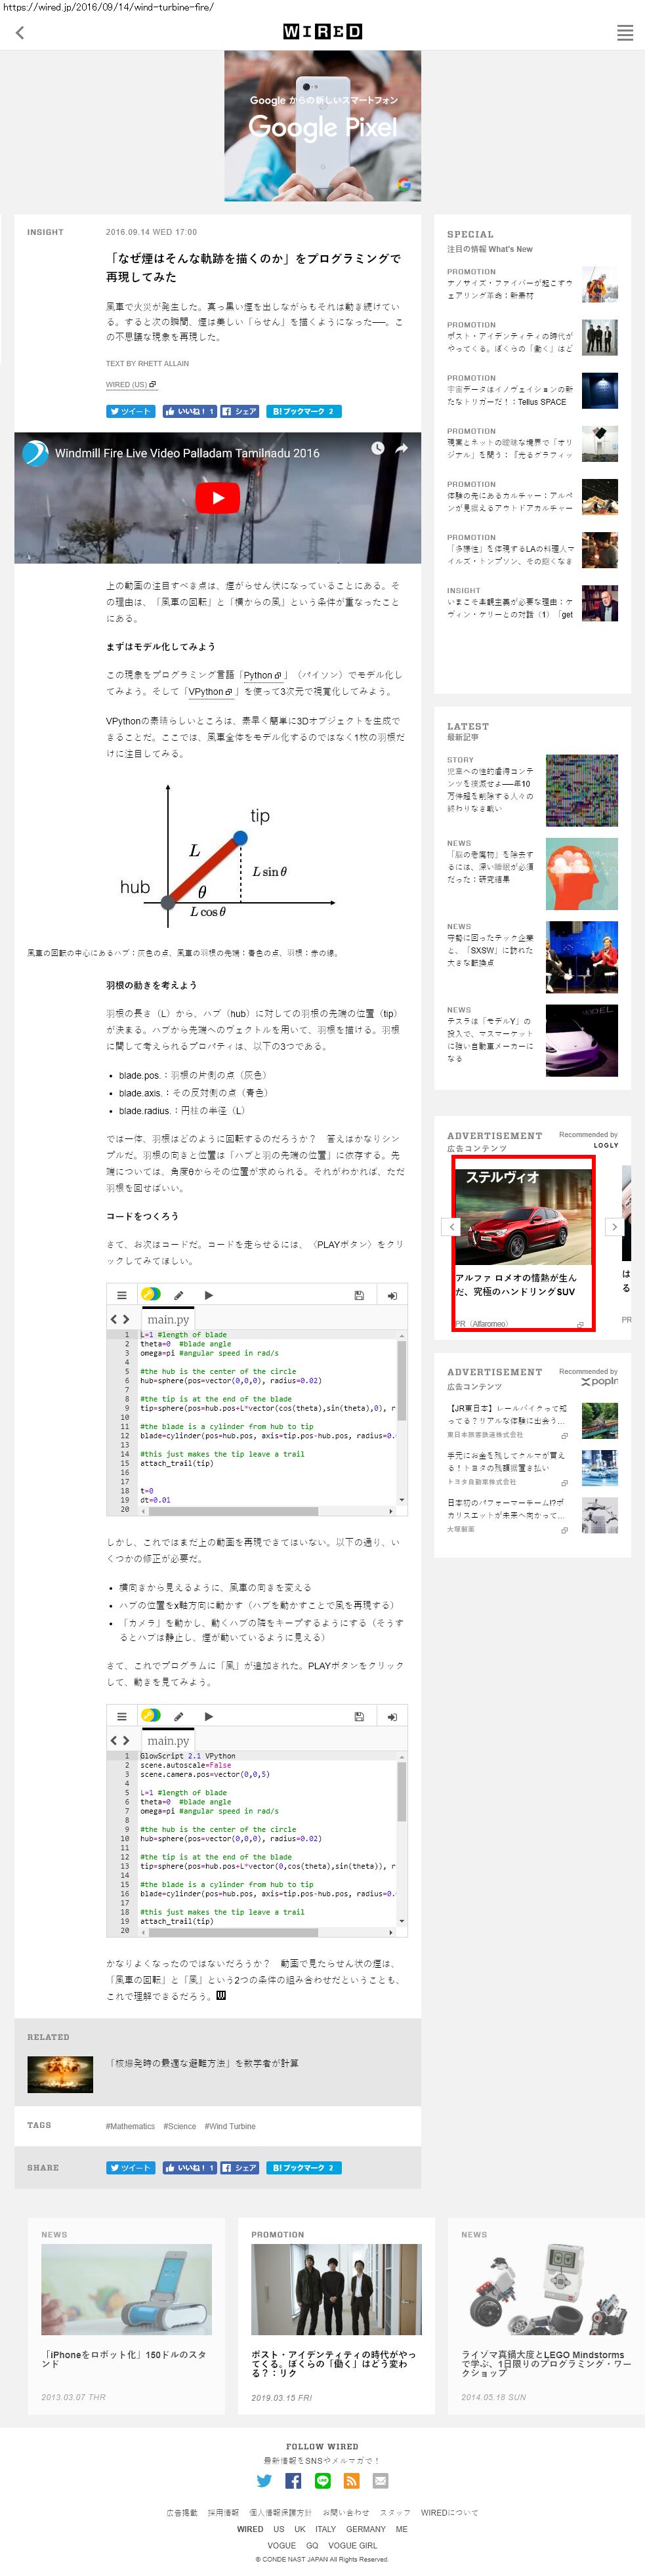Show the next ad with the carousel's right arrow
Screen dimensions: 645x2576
[614, 1226]
